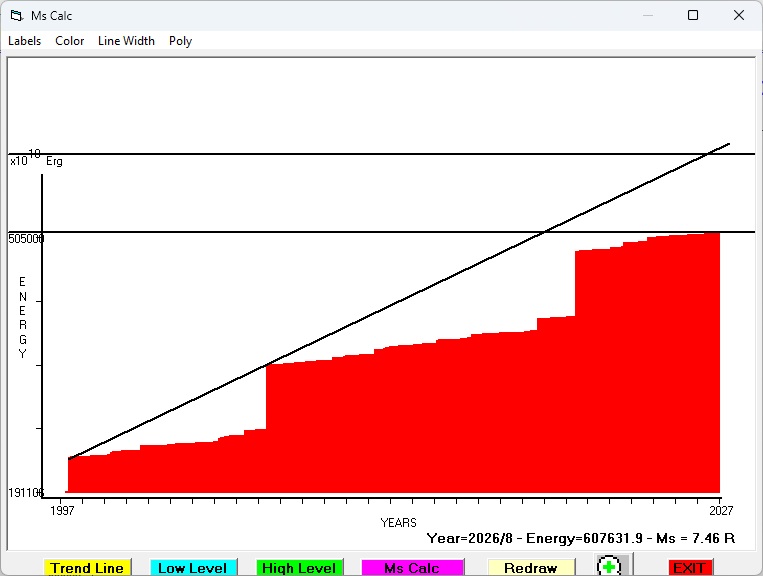Open the Line Width menu
The height and width of the screenshot is (576, 763).
point(126,41)
